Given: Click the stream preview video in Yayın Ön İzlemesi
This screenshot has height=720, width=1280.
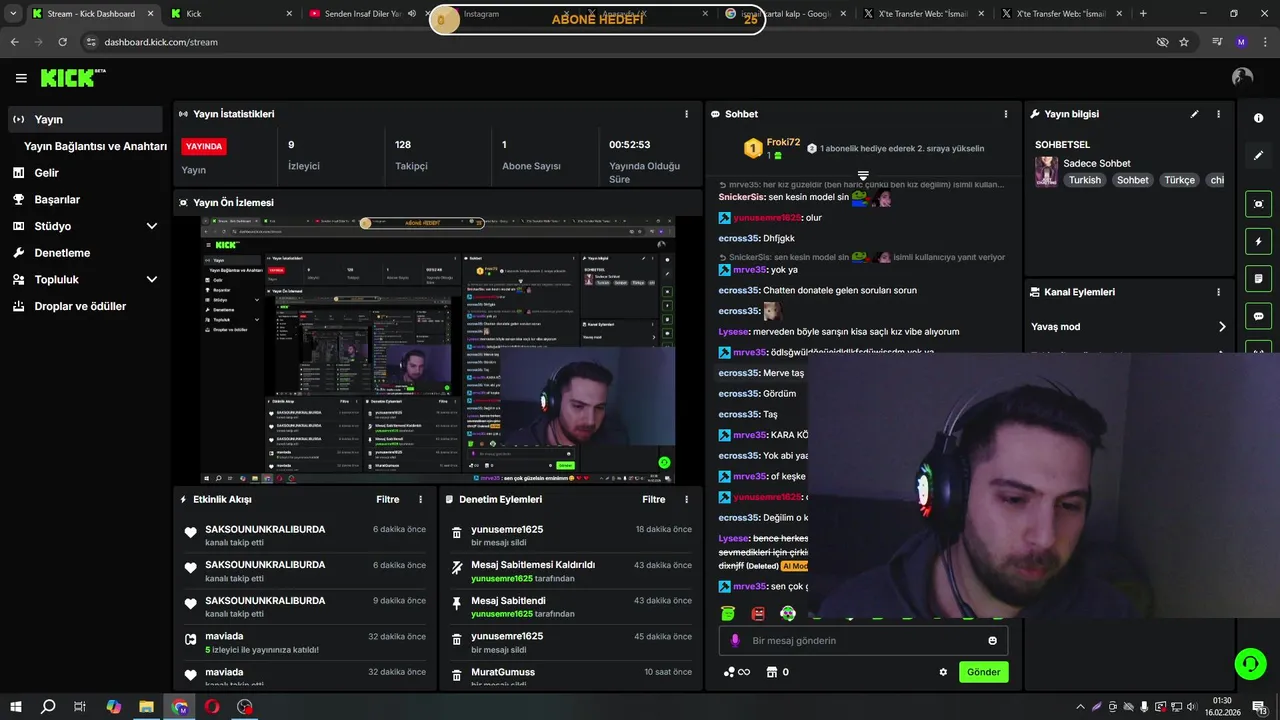Looking at the screenshot, I should point(438,350).
